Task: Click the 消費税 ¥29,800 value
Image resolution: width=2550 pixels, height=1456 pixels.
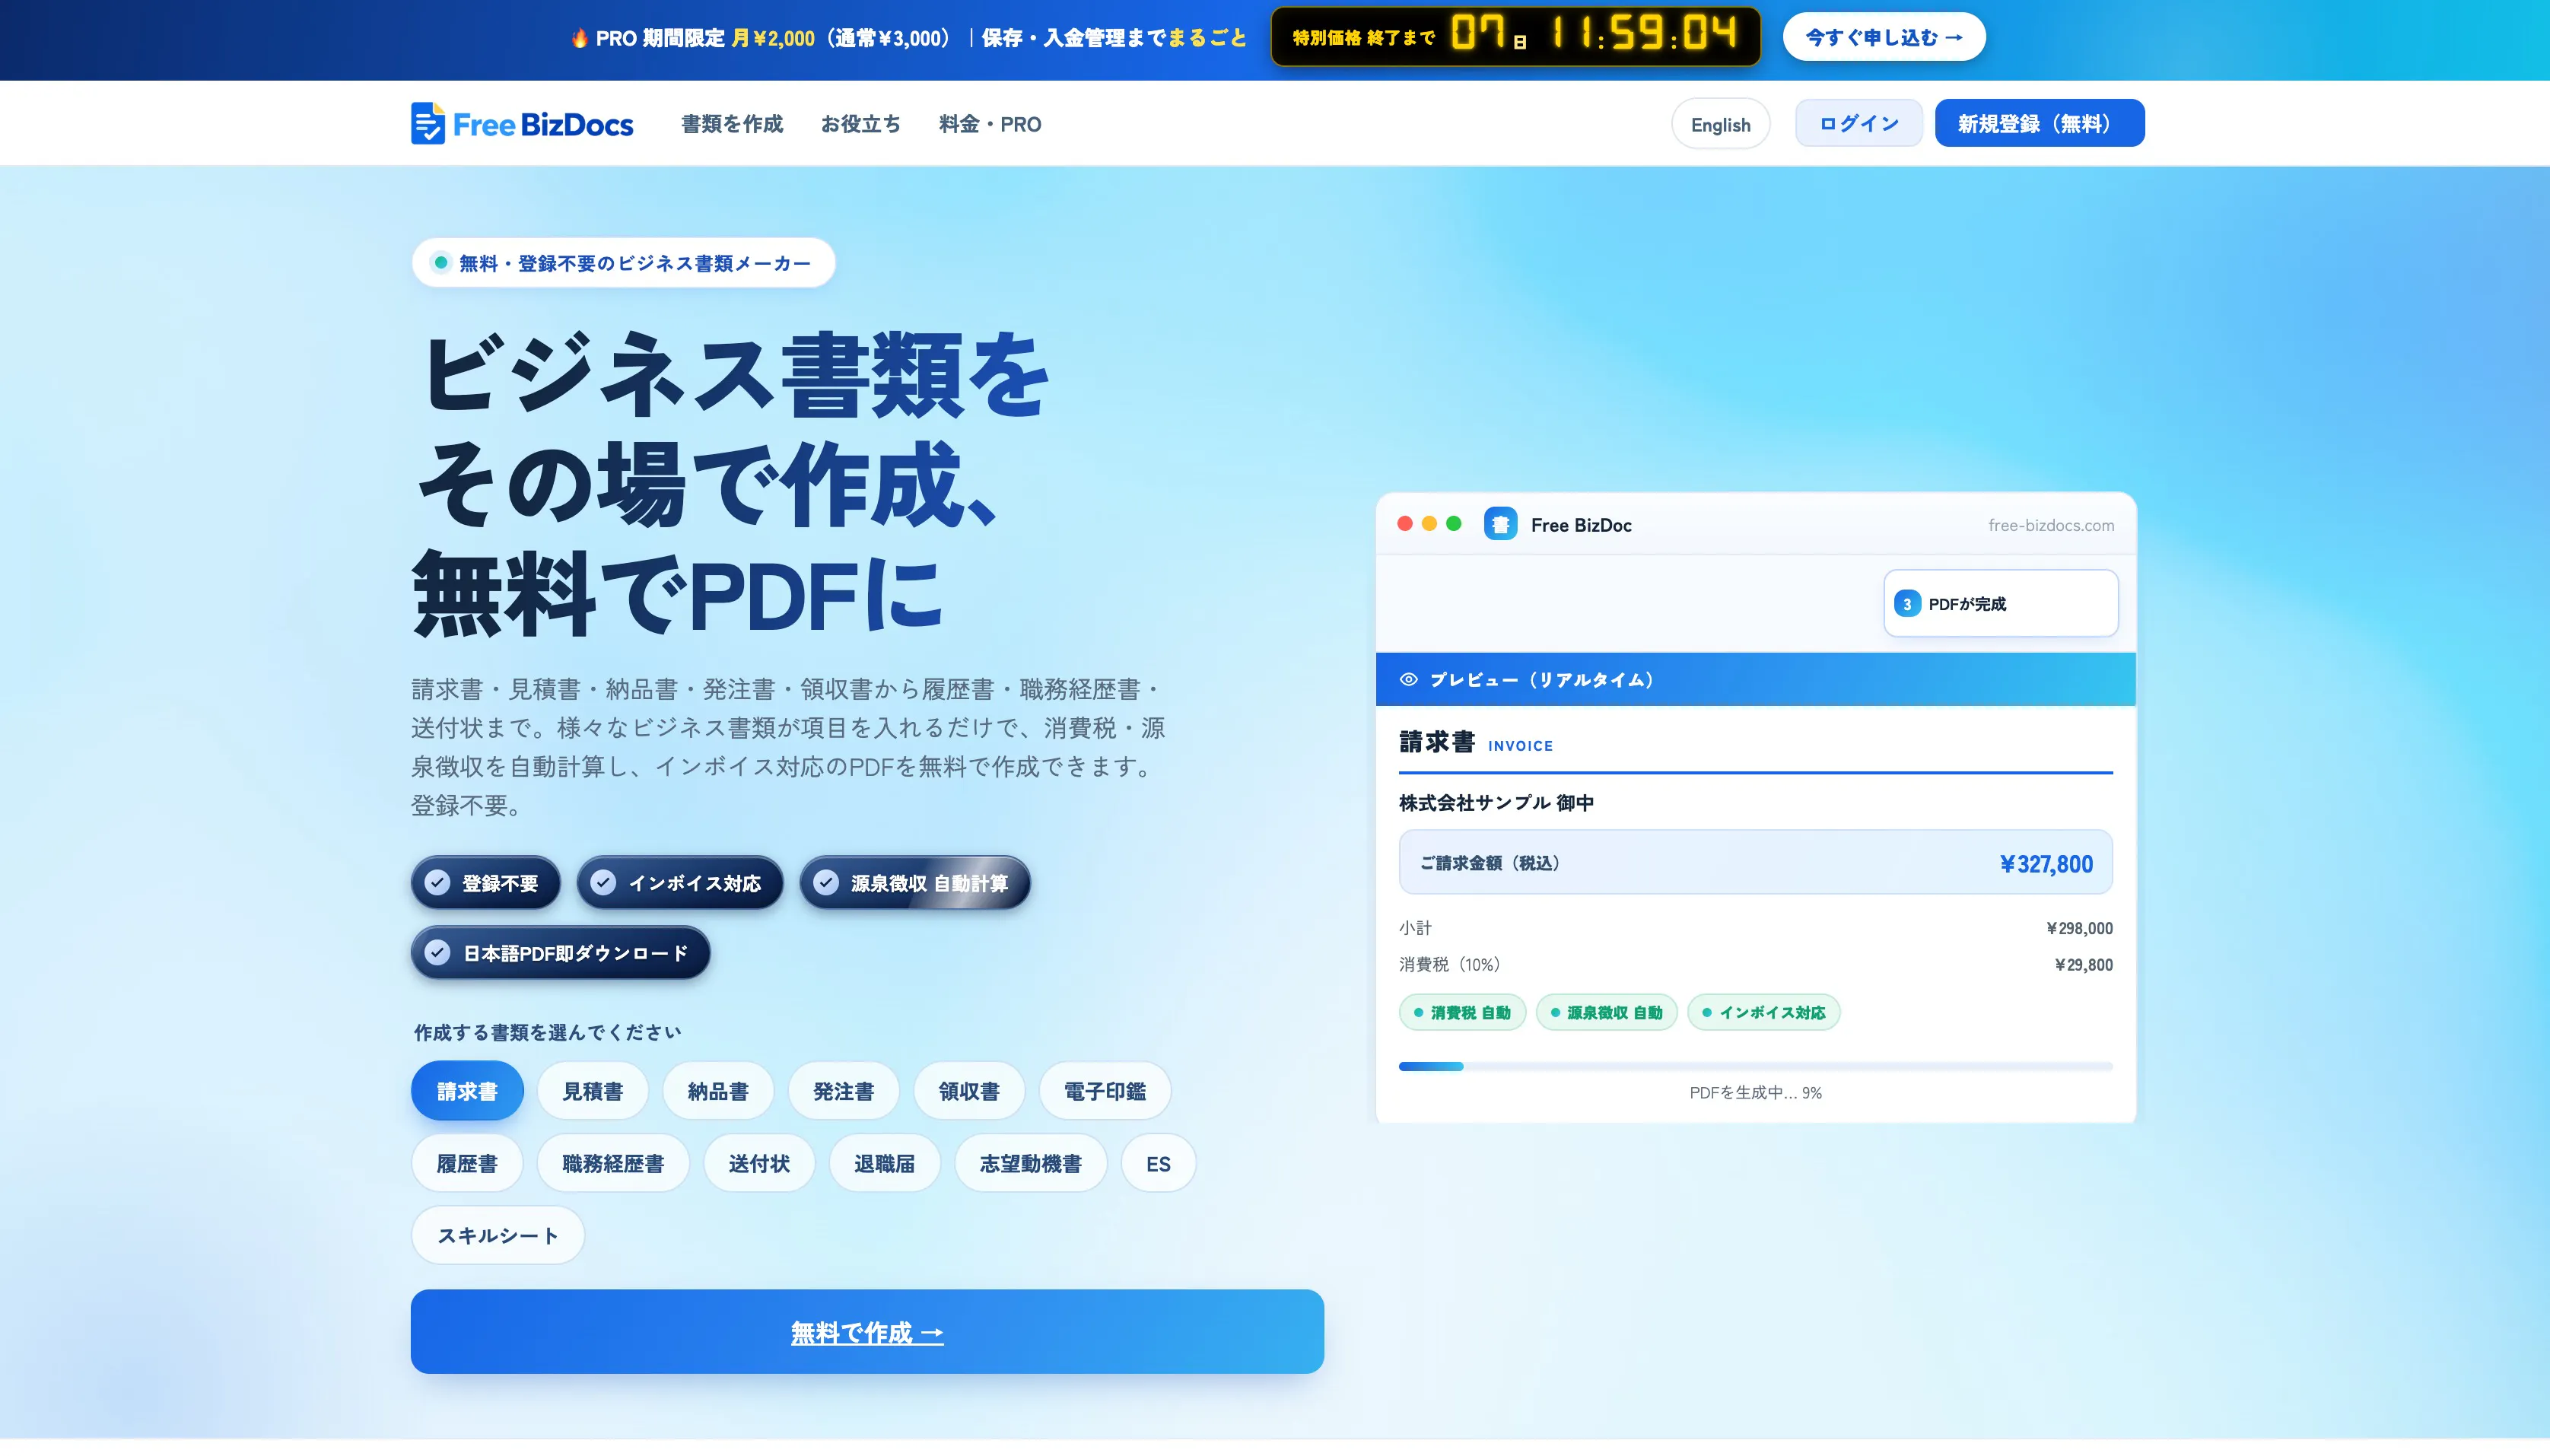Action: pos(2083,965)
